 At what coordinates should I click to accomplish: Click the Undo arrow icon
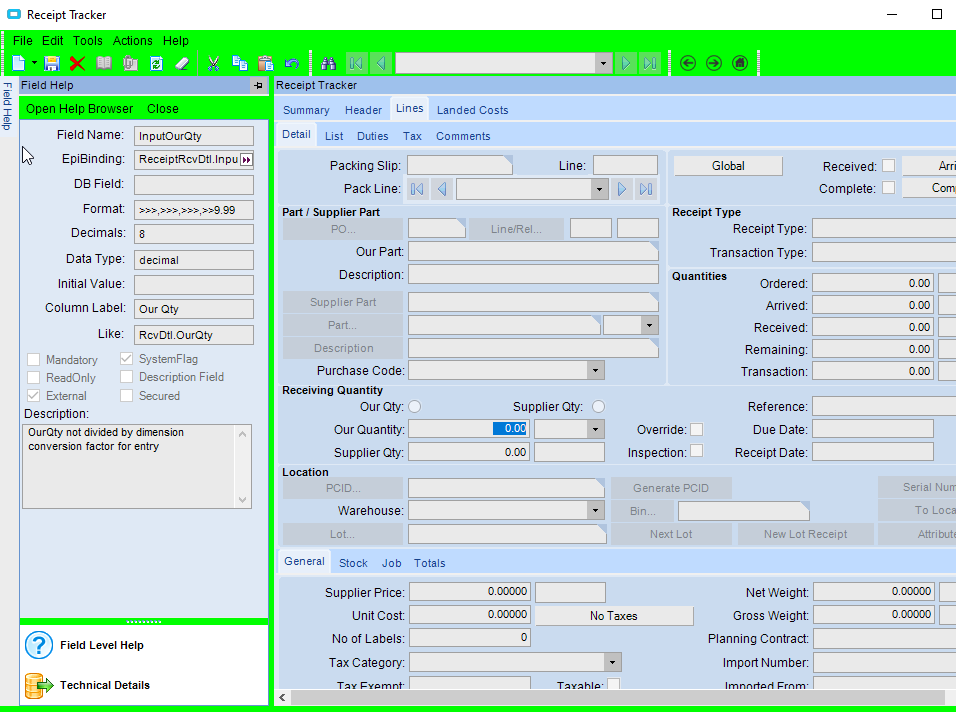coord(292,63)
